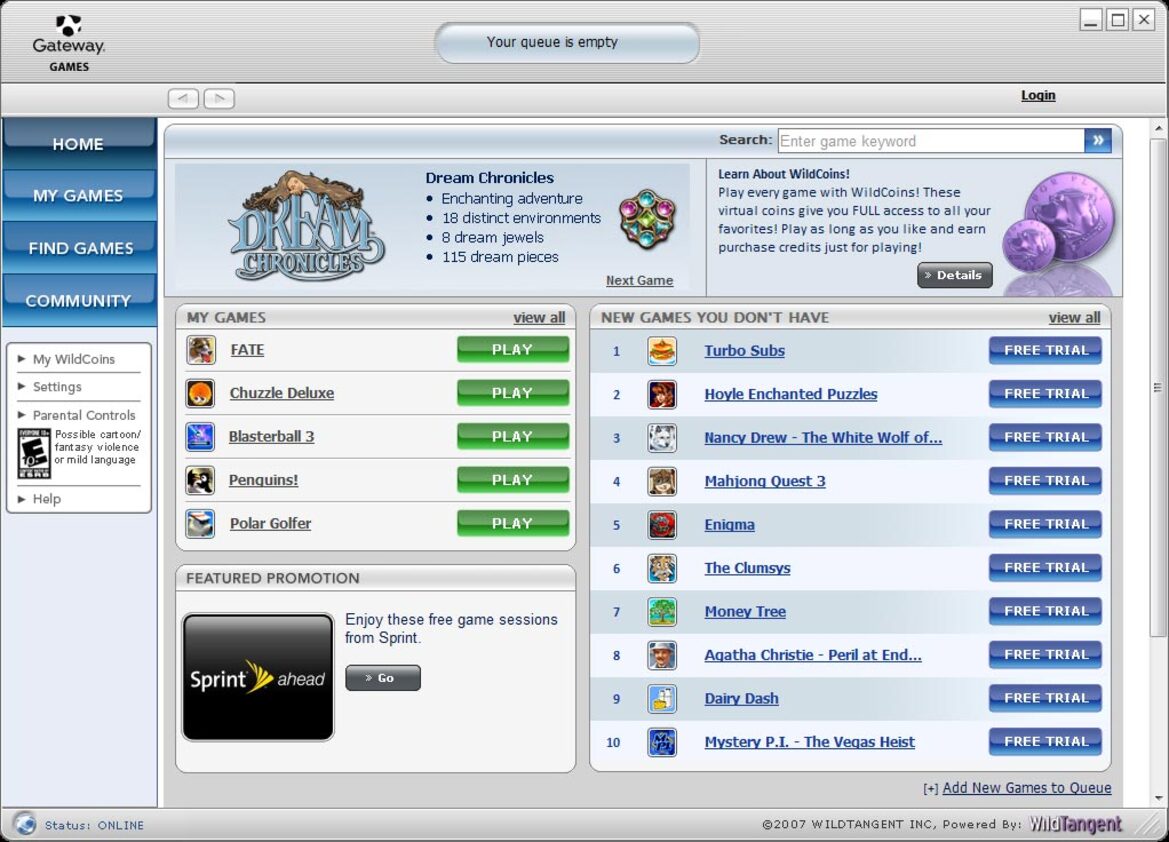Click the Hoyle Enchanted Puzzles icon
This screenshot has height=842, width=1169.
pos(662,394)
